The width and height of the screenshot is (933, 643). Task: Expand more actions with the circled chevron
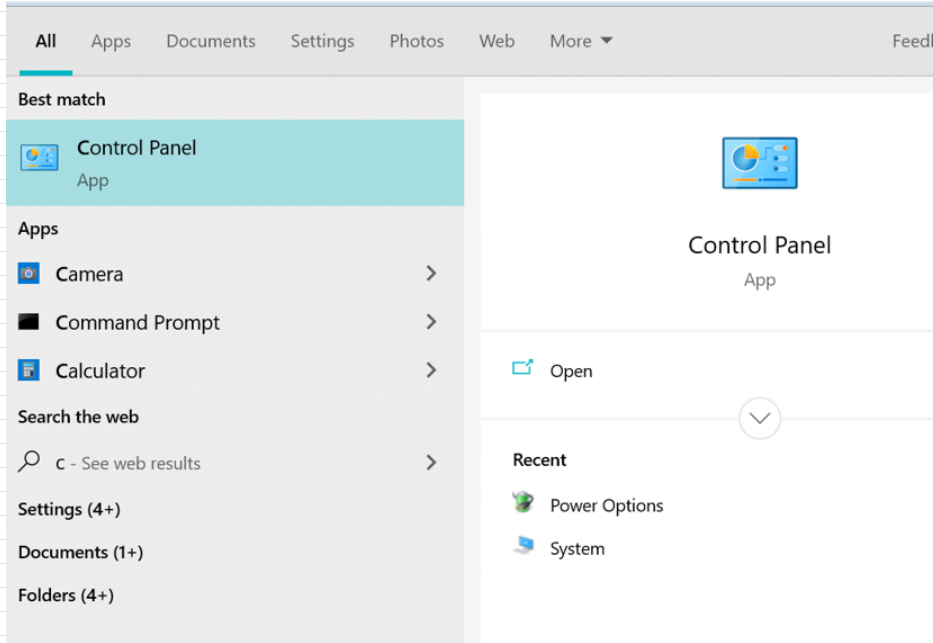coord(759,418)
